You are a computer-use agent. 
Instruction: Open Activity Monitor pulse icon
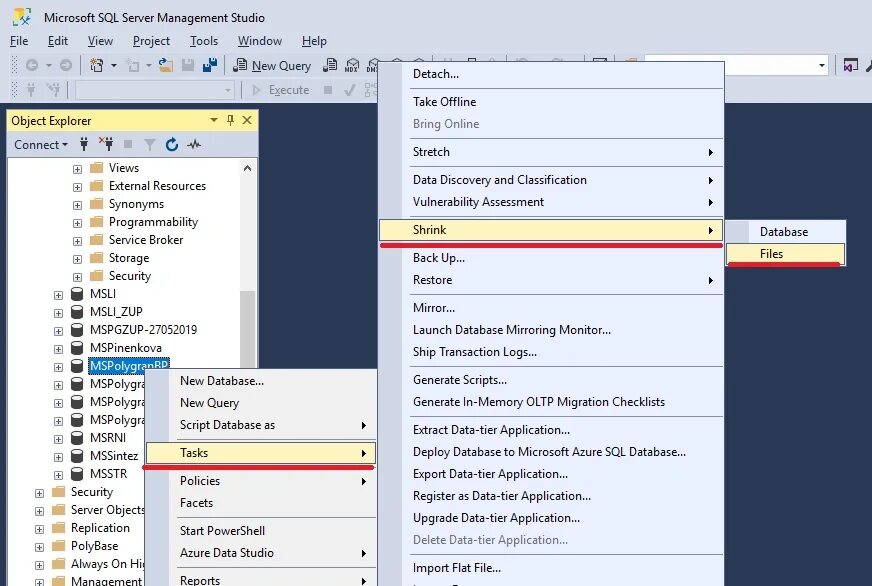194,145
